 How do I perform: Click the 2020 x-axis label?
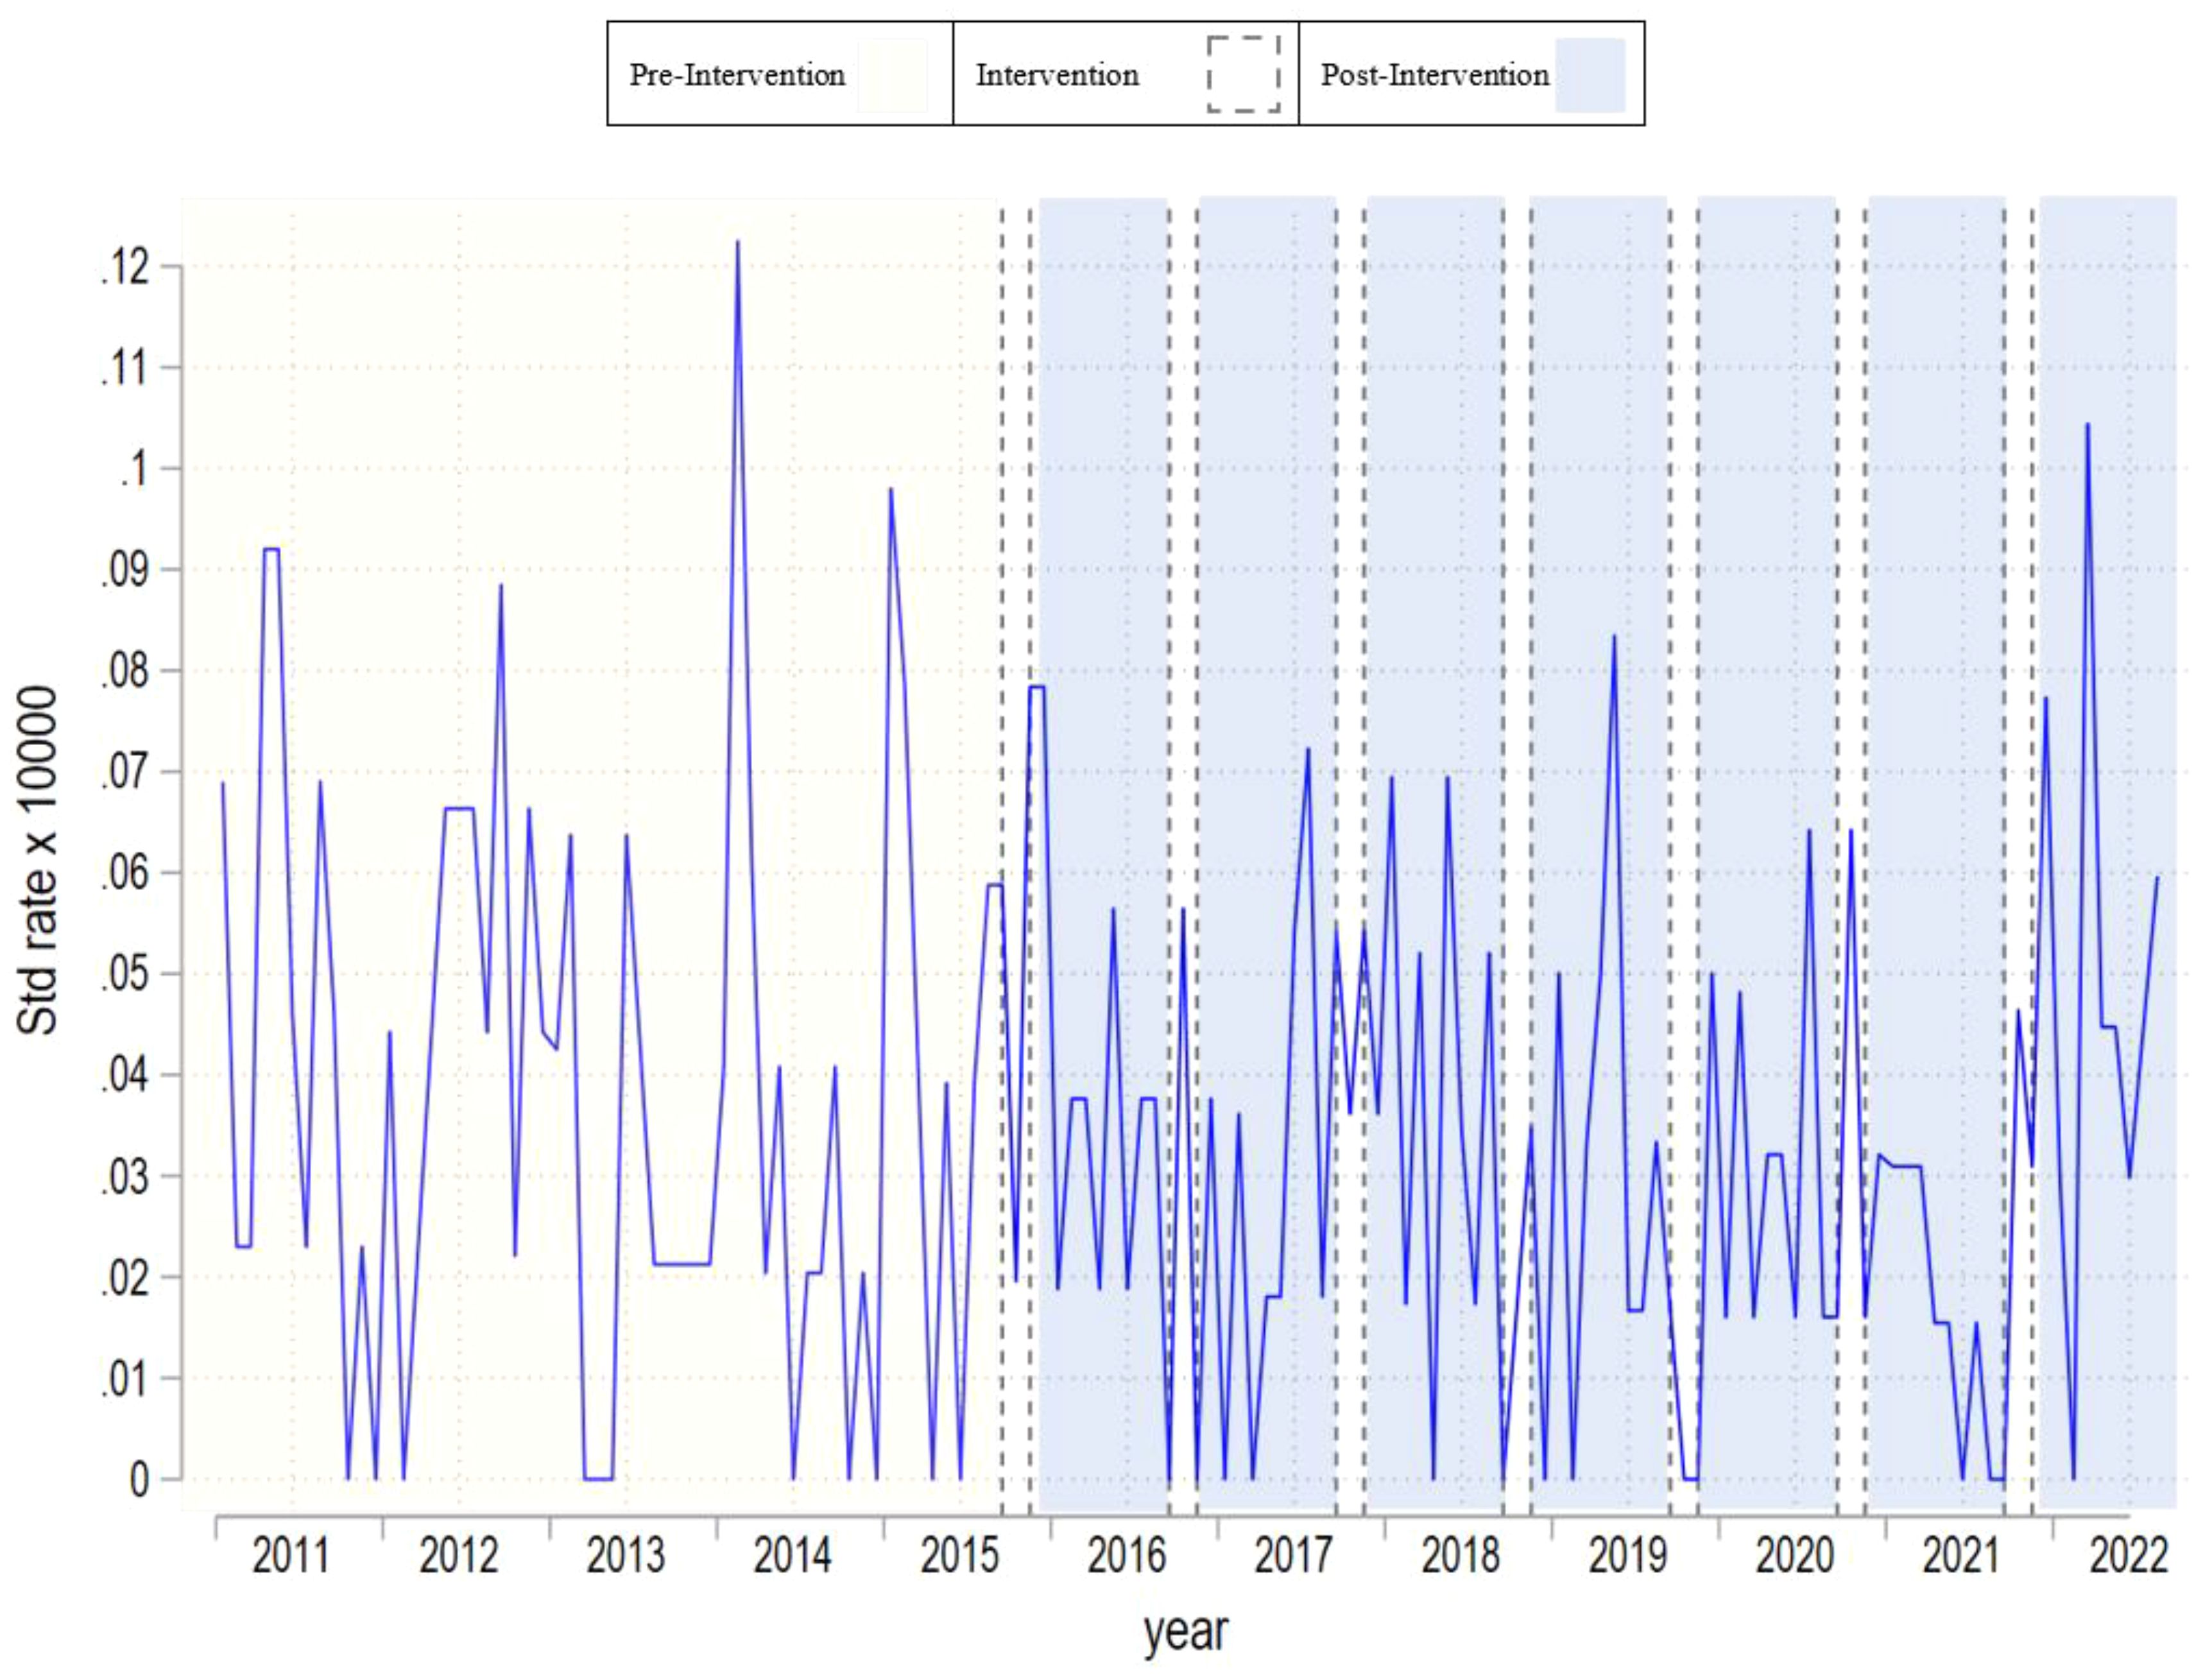pyautogui.click(x=1794, y=1555)
